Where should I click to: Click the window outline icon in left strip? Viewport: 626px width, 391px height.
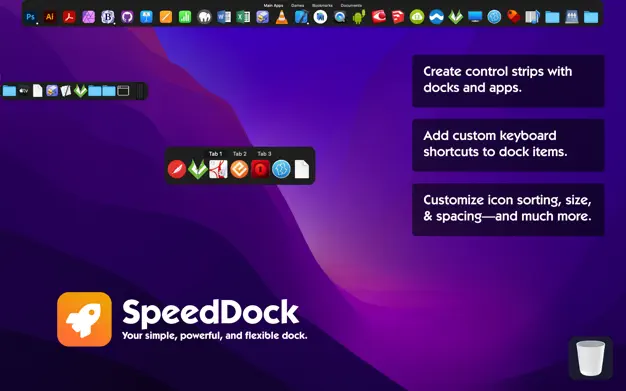tap(123, 91)
